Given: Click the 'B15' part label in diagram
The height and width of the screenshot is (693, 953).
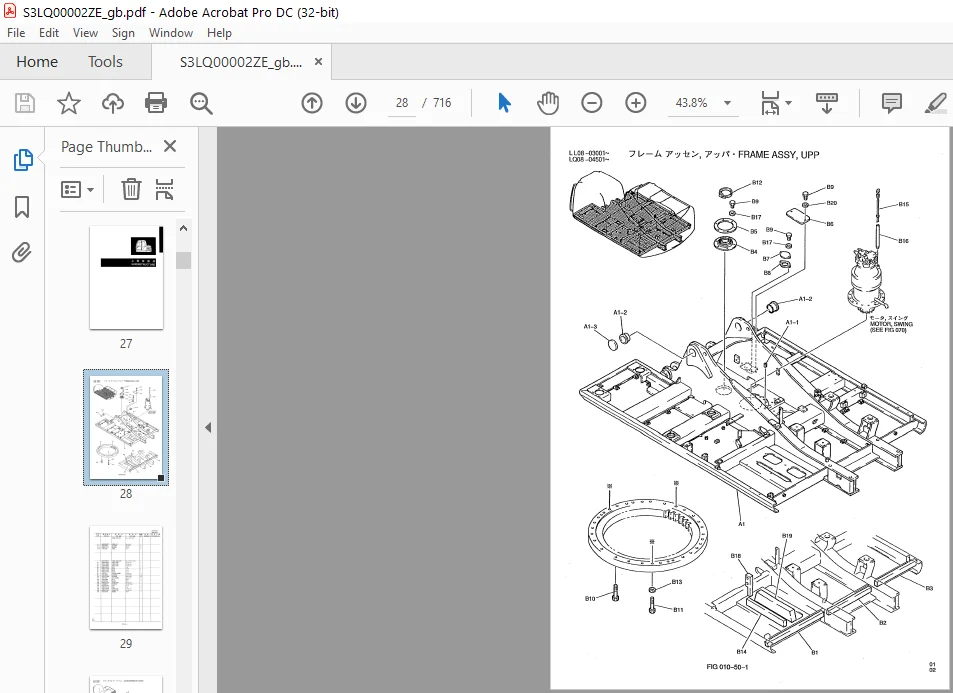Looking at the screenshot, I should [904, 204].
